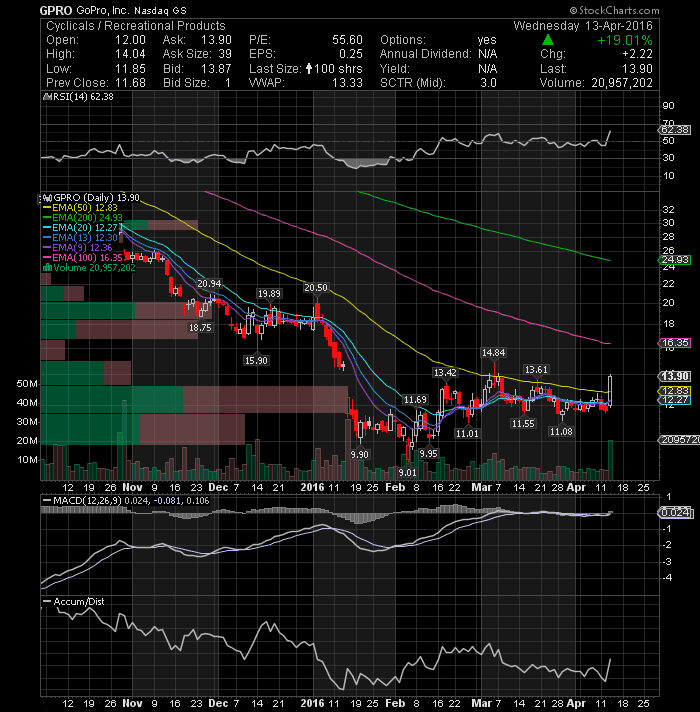Click the 11.69 price label
Image resolution: width=700 pixels, height=712 pixels.
tap(415, 400)
